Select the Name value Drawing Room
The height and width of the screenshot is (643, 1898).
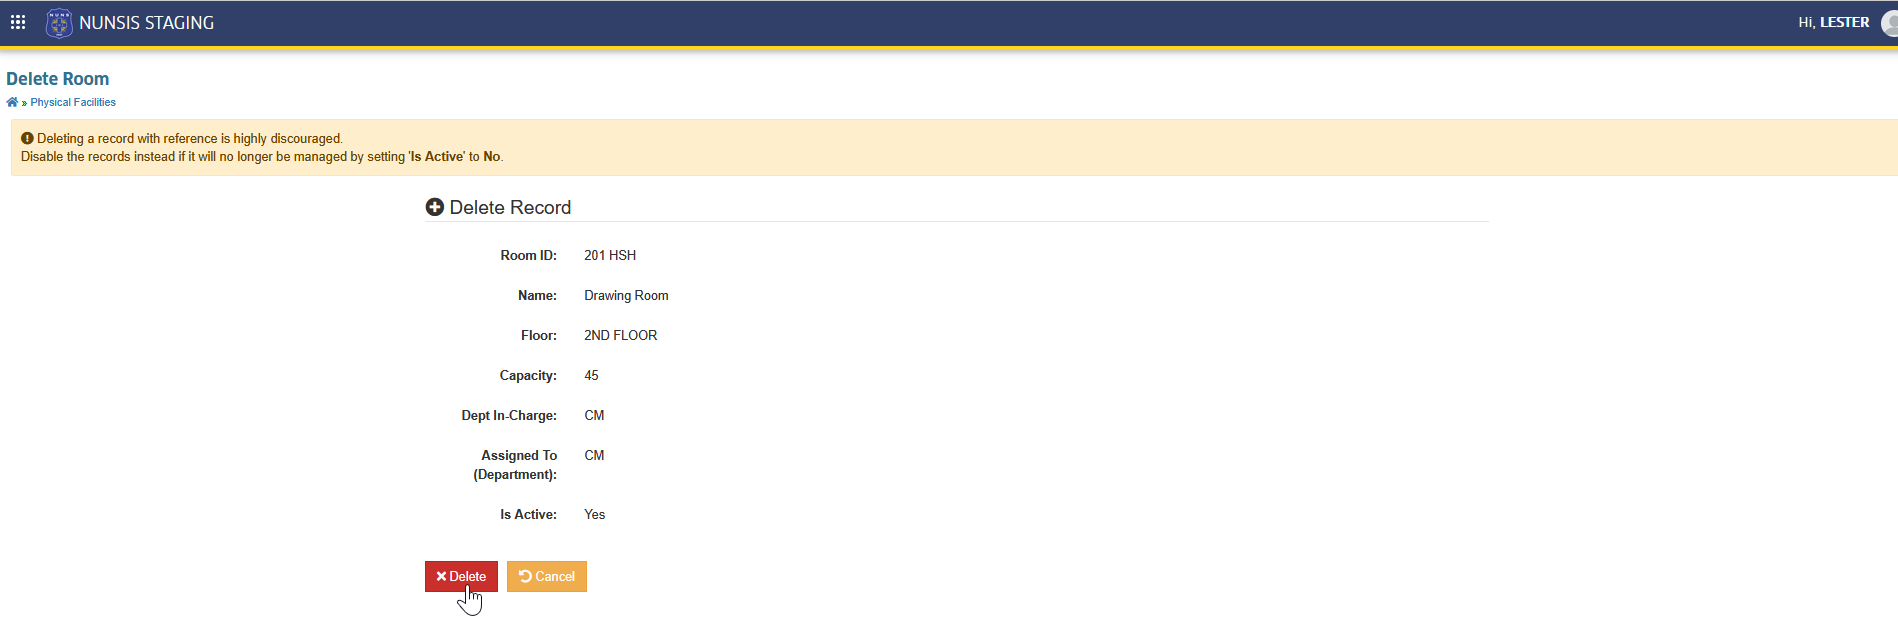coord(626,295)
